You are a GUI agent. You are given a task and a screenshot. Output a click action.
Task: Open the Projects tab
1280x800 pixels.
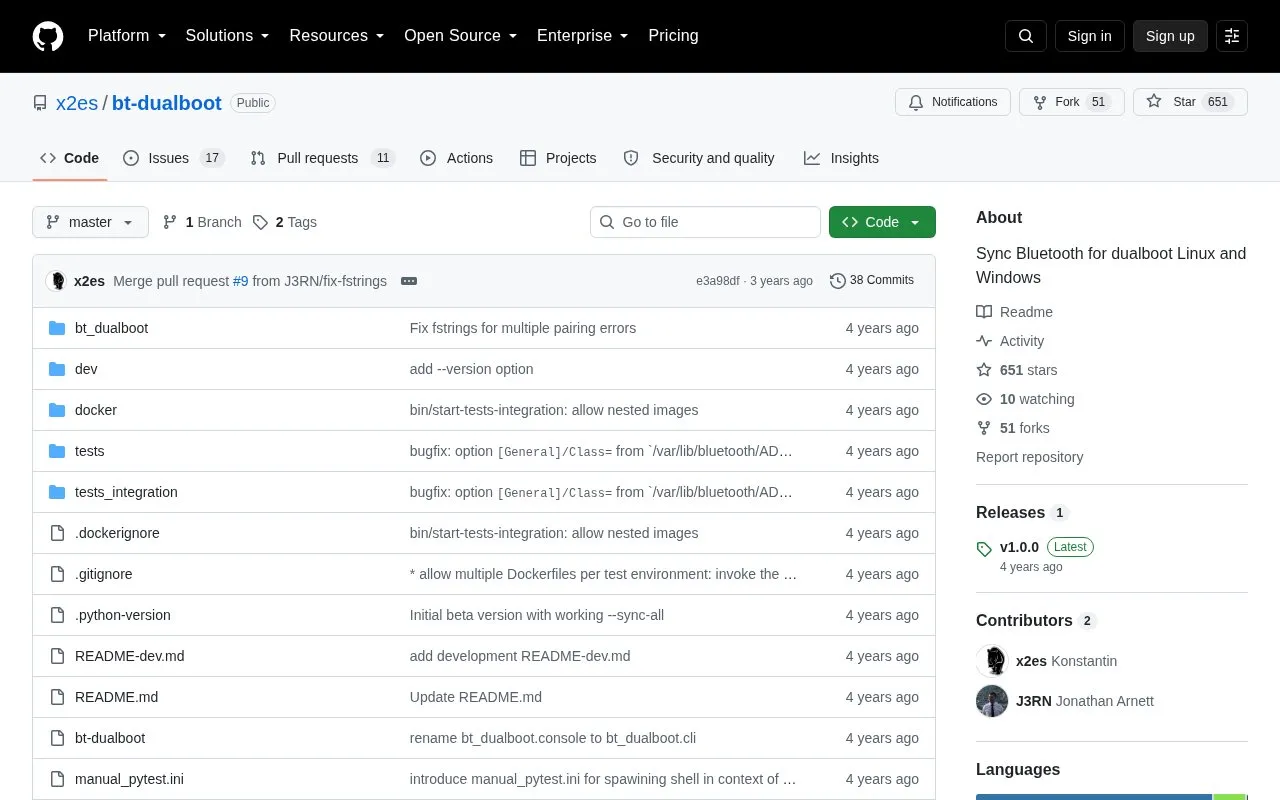click(x=558, y=158)
